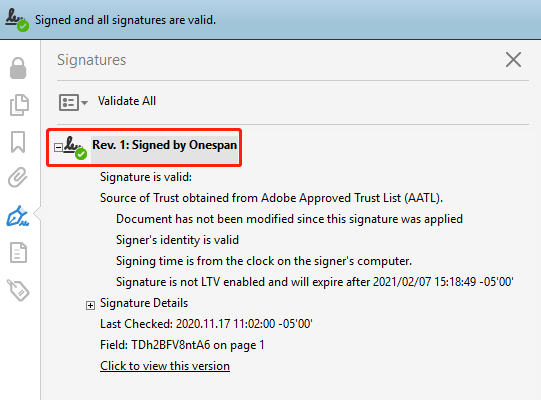Open the bookmarks panel icon
This screenshot has height=400, width=541.
pyautogui.click(x=18, y=142)
